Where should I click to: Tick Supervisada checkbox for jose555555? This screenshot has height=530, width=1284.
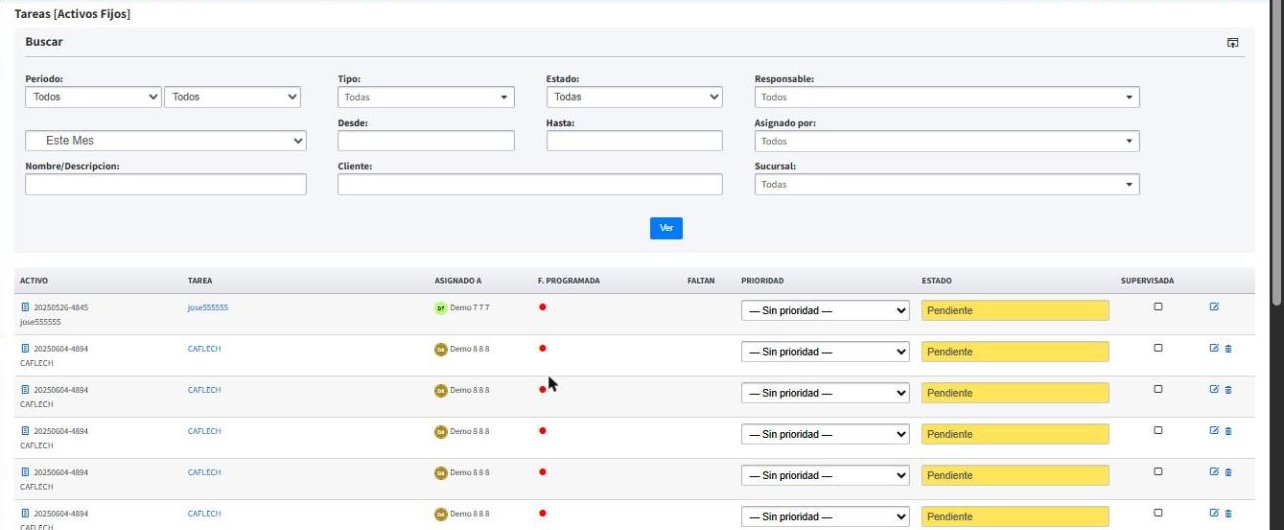[x=1158, y=307]
